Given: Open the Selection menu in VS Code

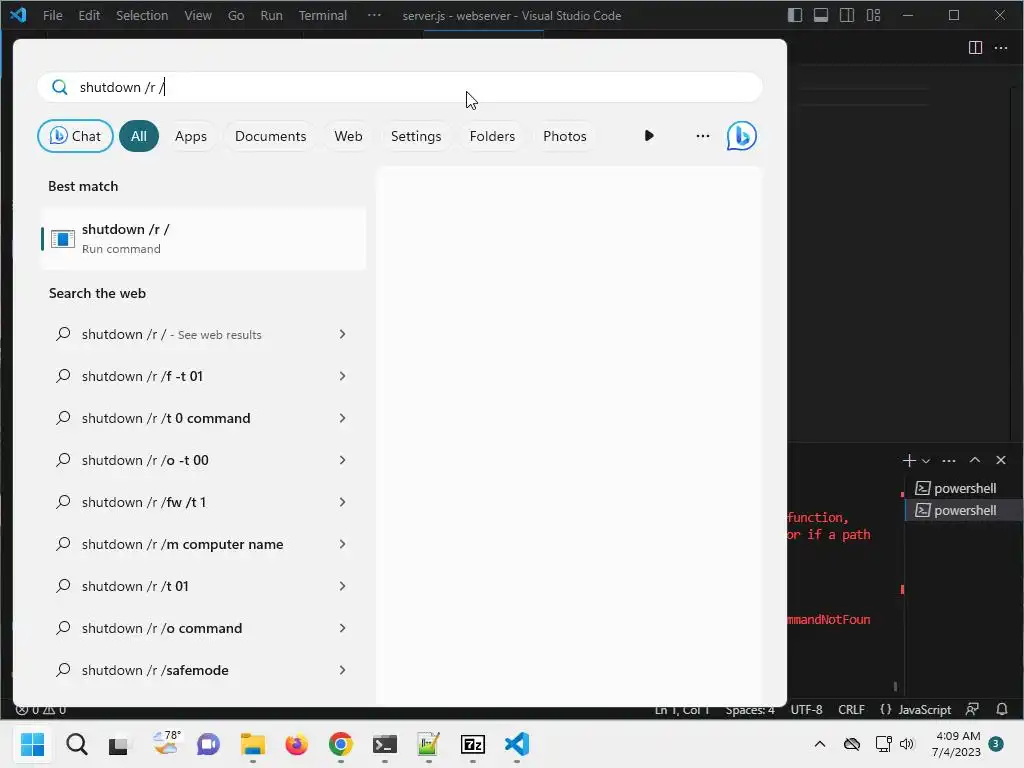Looking at the screenshot, I should click(142, 15).
